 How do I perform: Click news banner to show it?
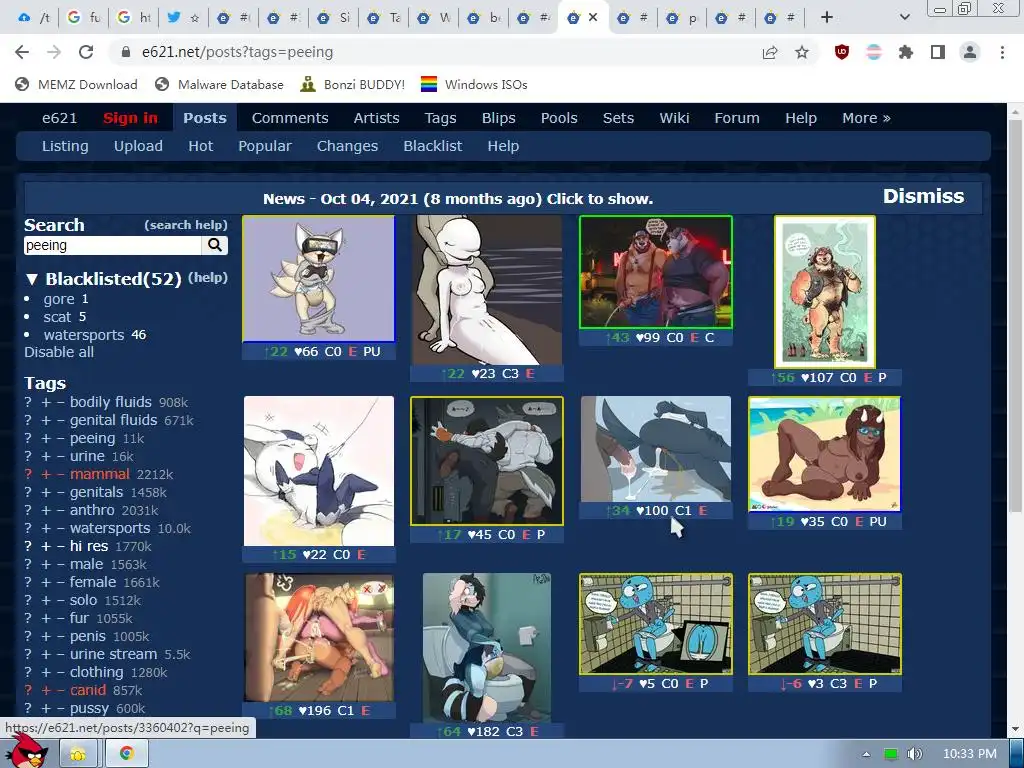pyautogui.click(x=458, y=199)
